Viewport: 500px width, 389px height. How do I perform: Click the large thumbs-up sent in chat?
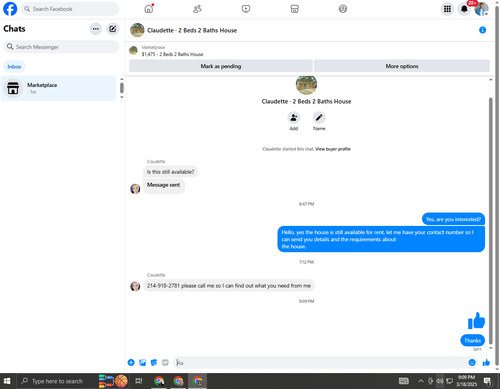pos(476,321)
